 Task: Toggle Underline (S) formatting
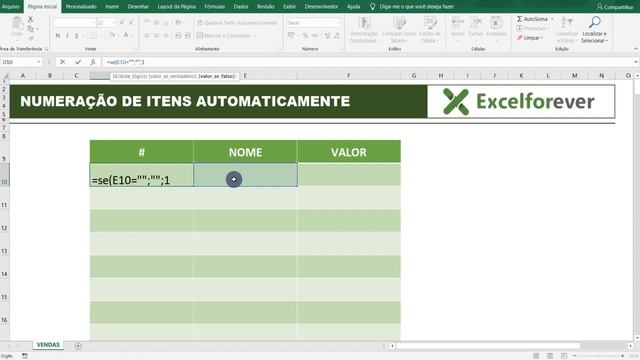(76, 36)
